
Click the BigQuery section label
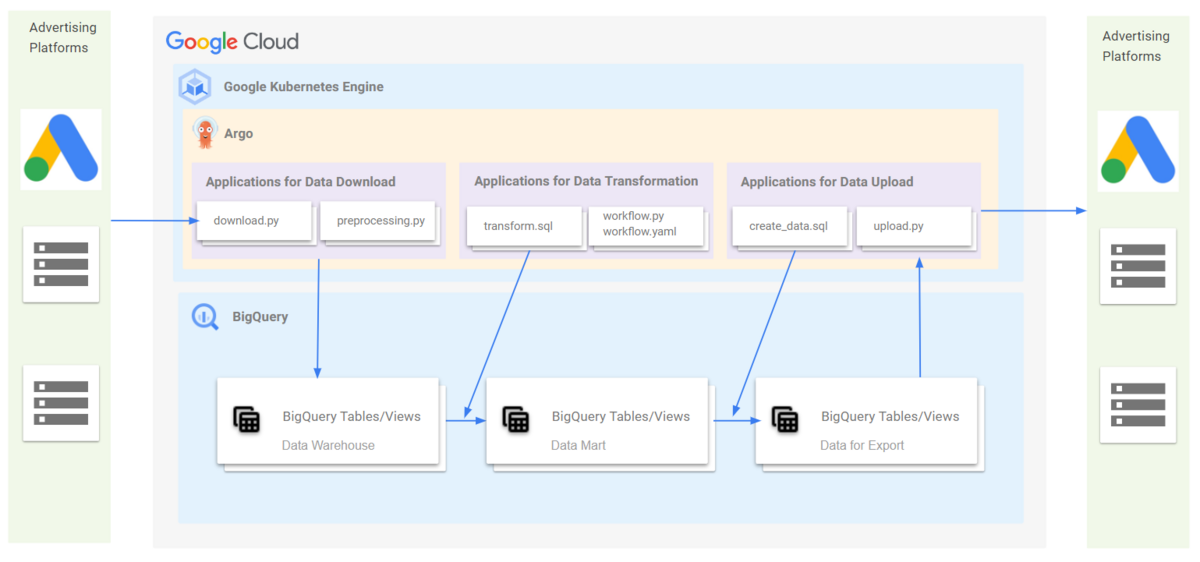coord(260,317)
